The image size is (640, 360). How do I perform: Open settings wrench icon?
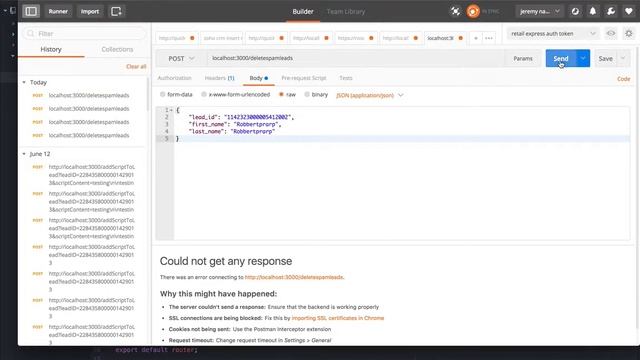tap(611, 11)
